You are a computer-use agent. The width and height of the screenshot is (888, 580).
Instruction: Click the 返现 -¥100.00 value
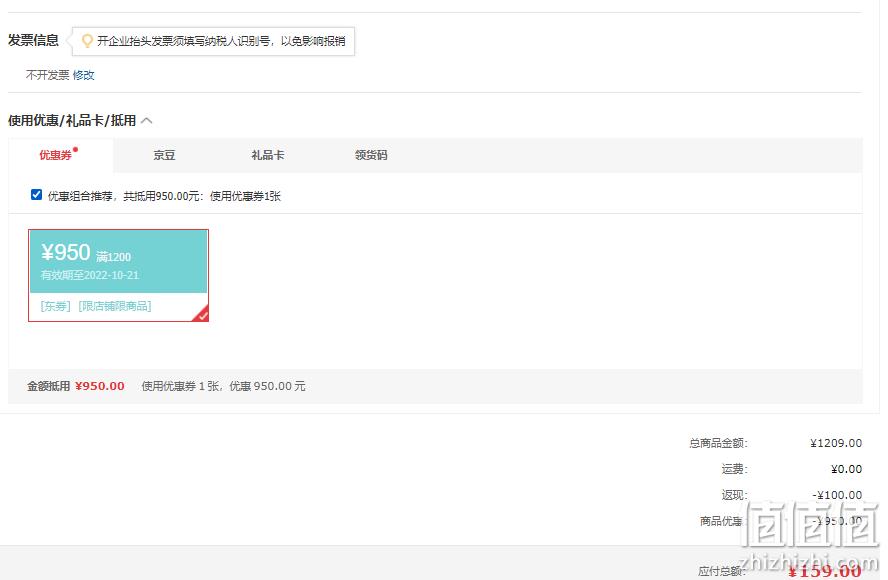pos(837,495)
